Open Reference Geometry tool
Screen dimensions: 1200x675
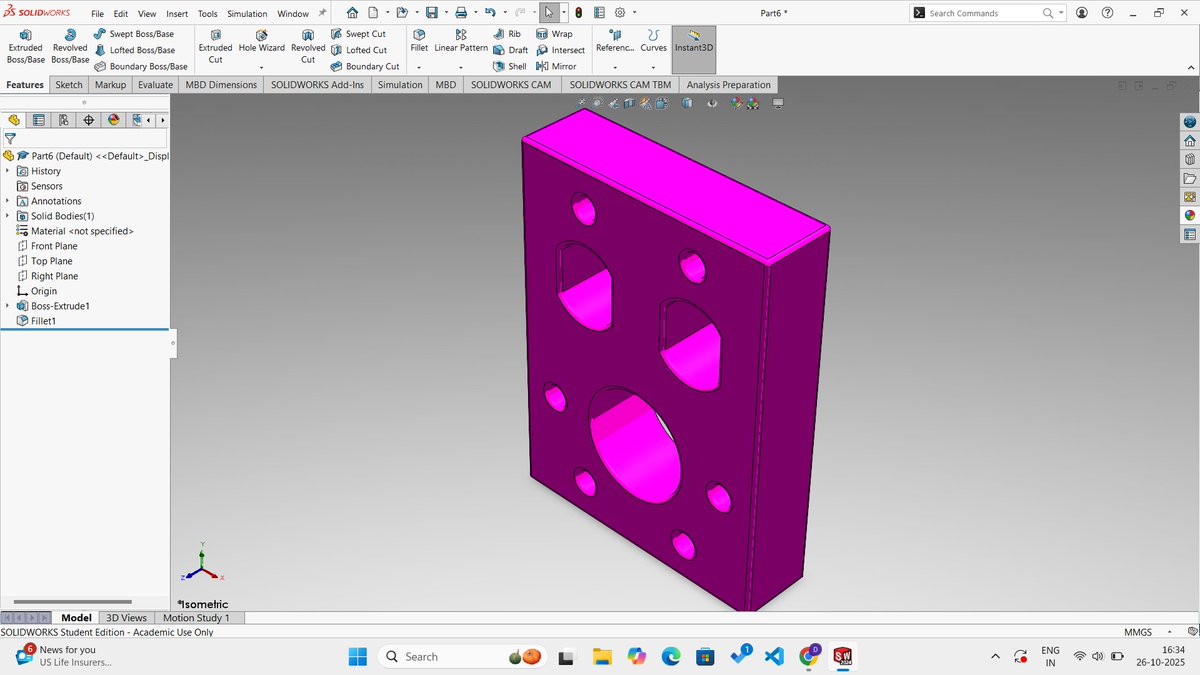pyautogui.click(x=615, y=41)
